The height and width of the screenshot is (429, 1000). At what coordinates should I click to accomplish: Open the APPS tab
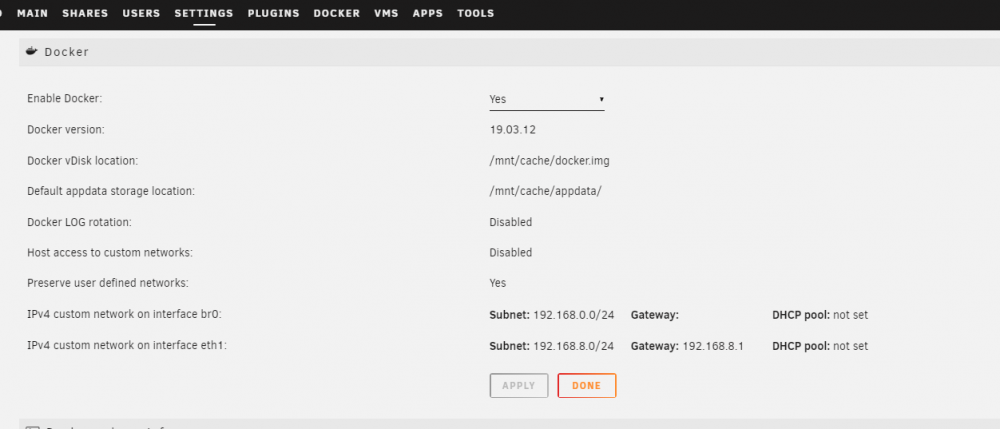[x=428, y=13]
